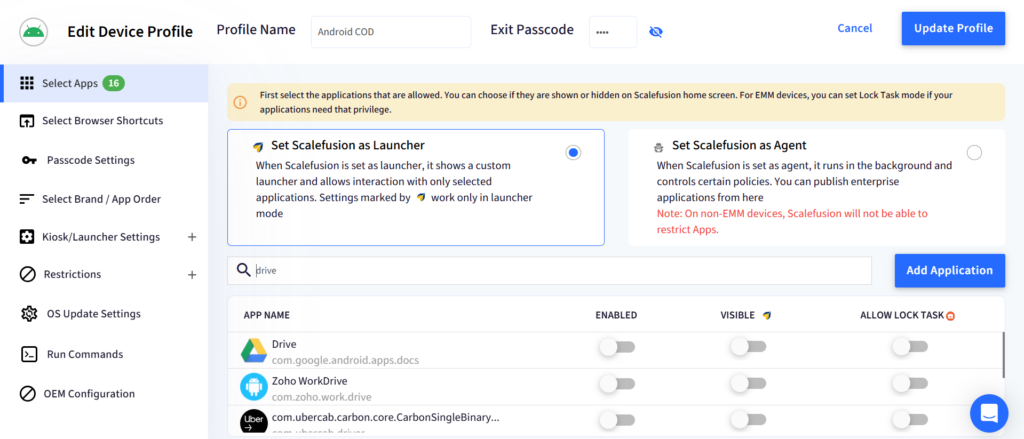Toggle exit passcode visibility eye icon
The image size is (1024, 439).
coord(656,31)
